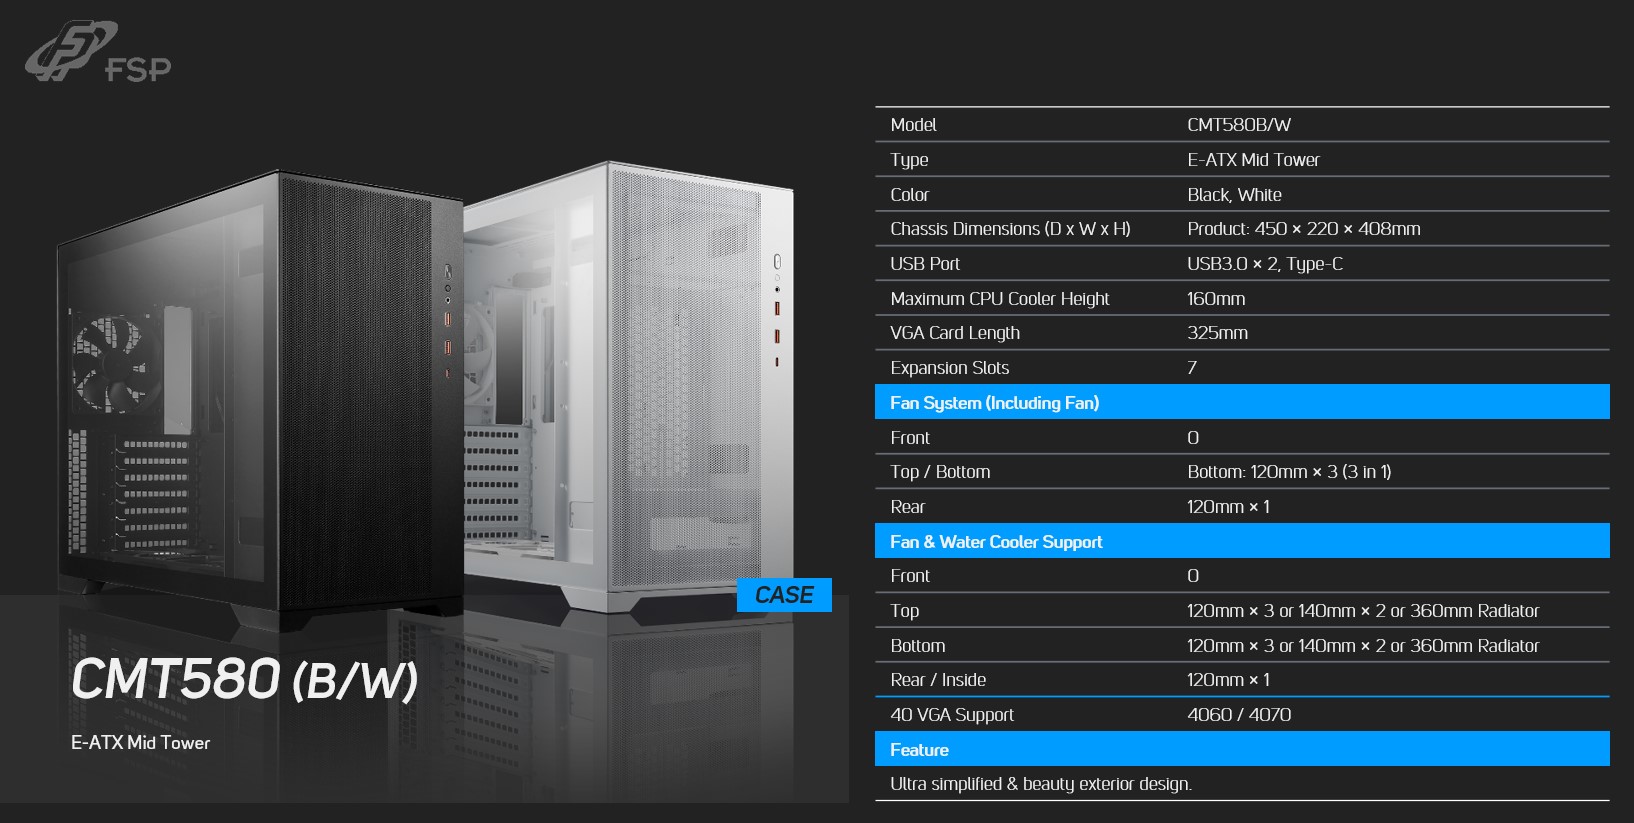The height and width of the screenshot is (823, 1634).
Task: Click the FSP logo
Action: [x=98, y=51]
